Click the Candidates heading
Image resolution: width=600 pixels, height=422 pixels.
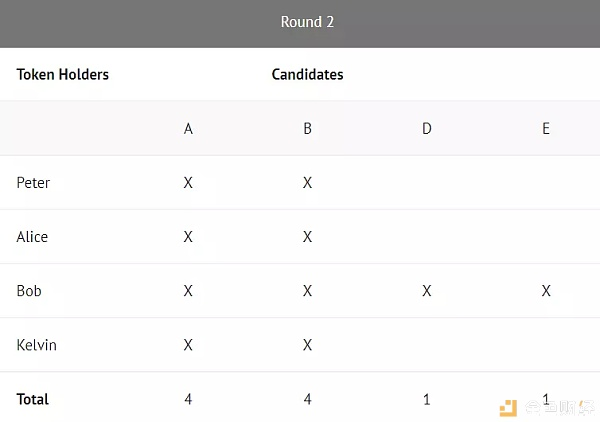click(x=307, y=74)
